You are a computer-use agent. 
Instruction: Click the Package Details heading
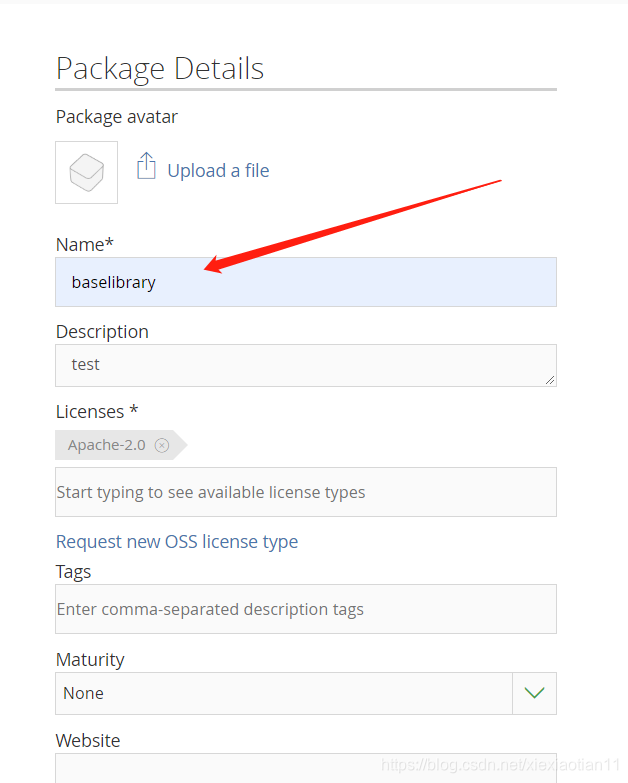[160, 69]
